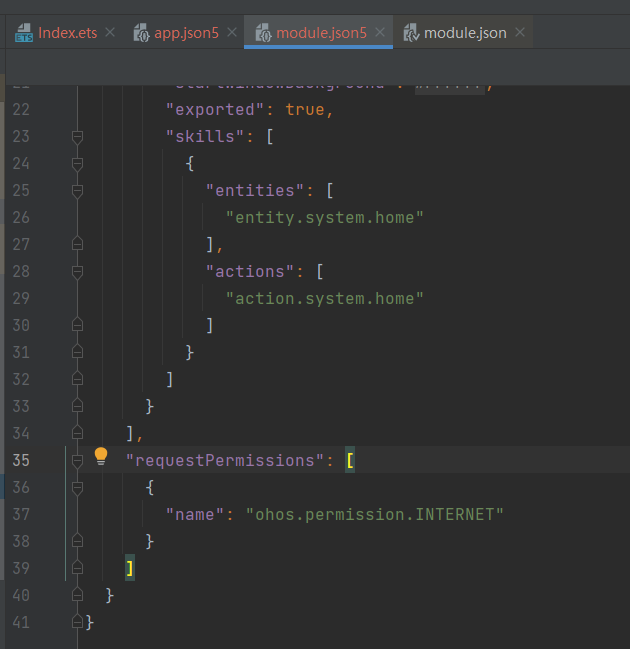
Task: Click the ETS file icon on Index.ets tab
Action: (24, 33)
